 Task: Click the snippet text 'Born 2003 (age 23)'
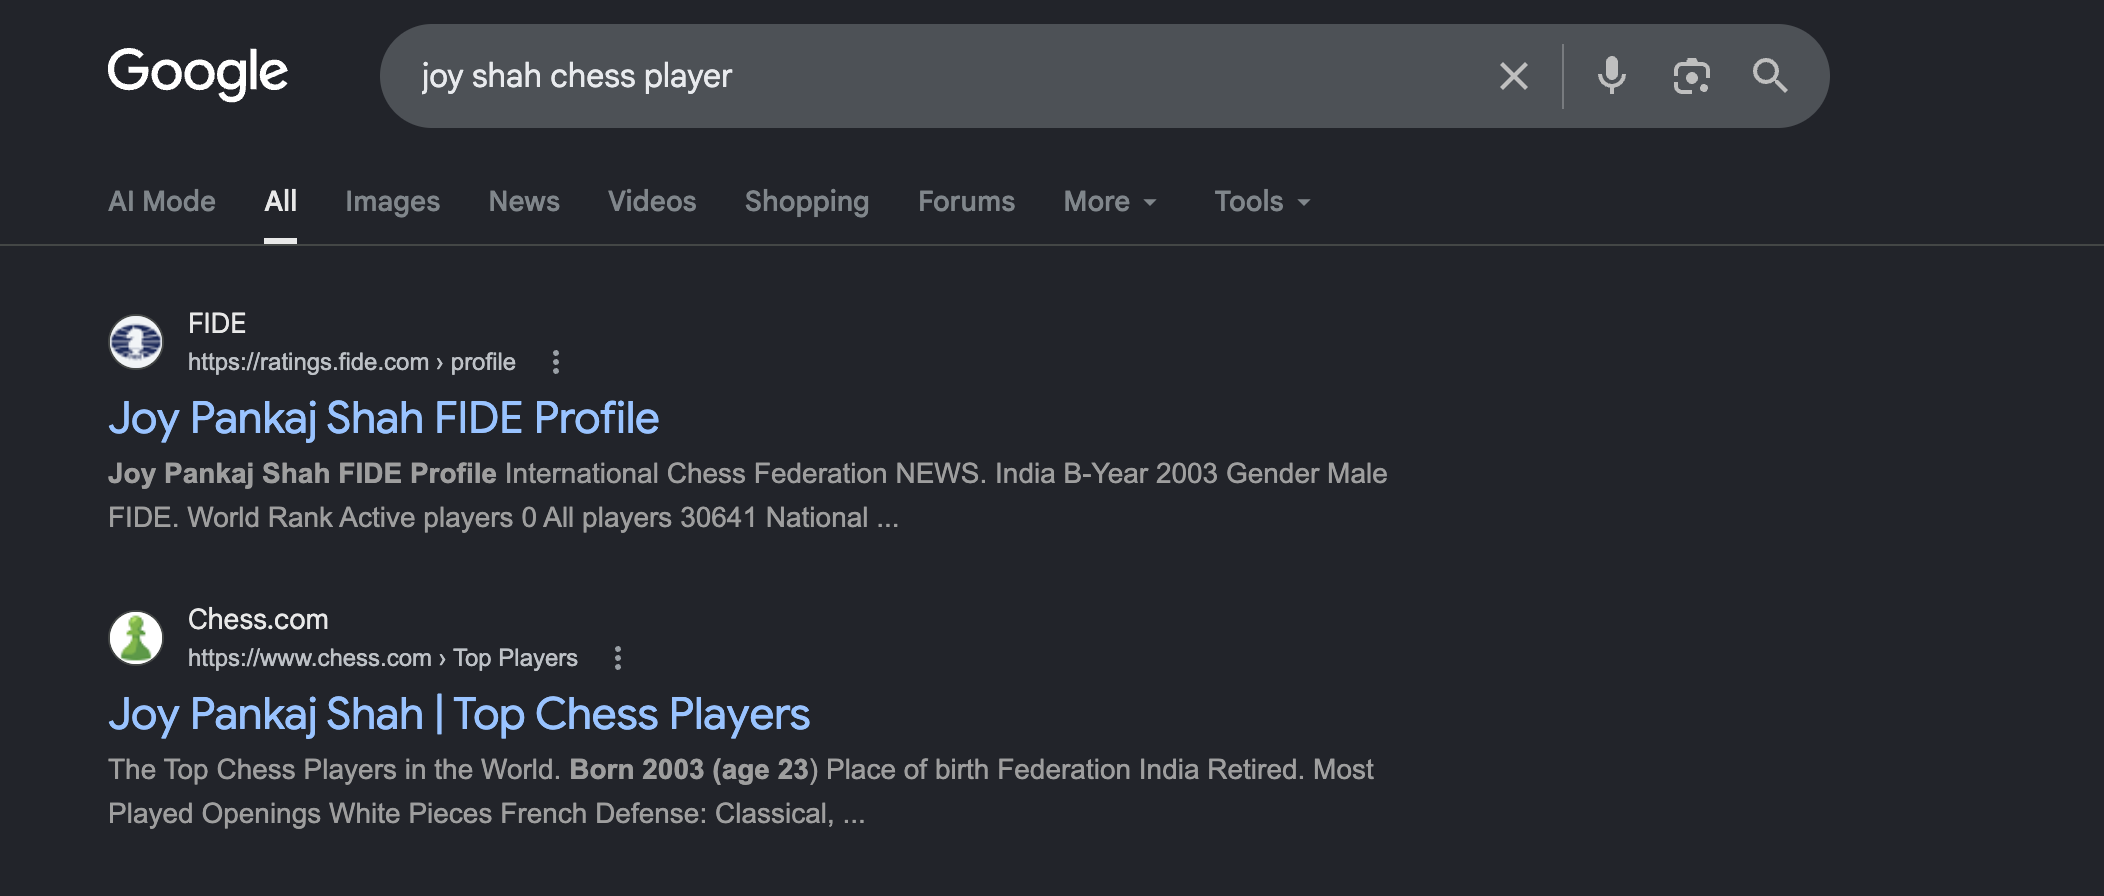pyautogui.click(x=694, y=769)
